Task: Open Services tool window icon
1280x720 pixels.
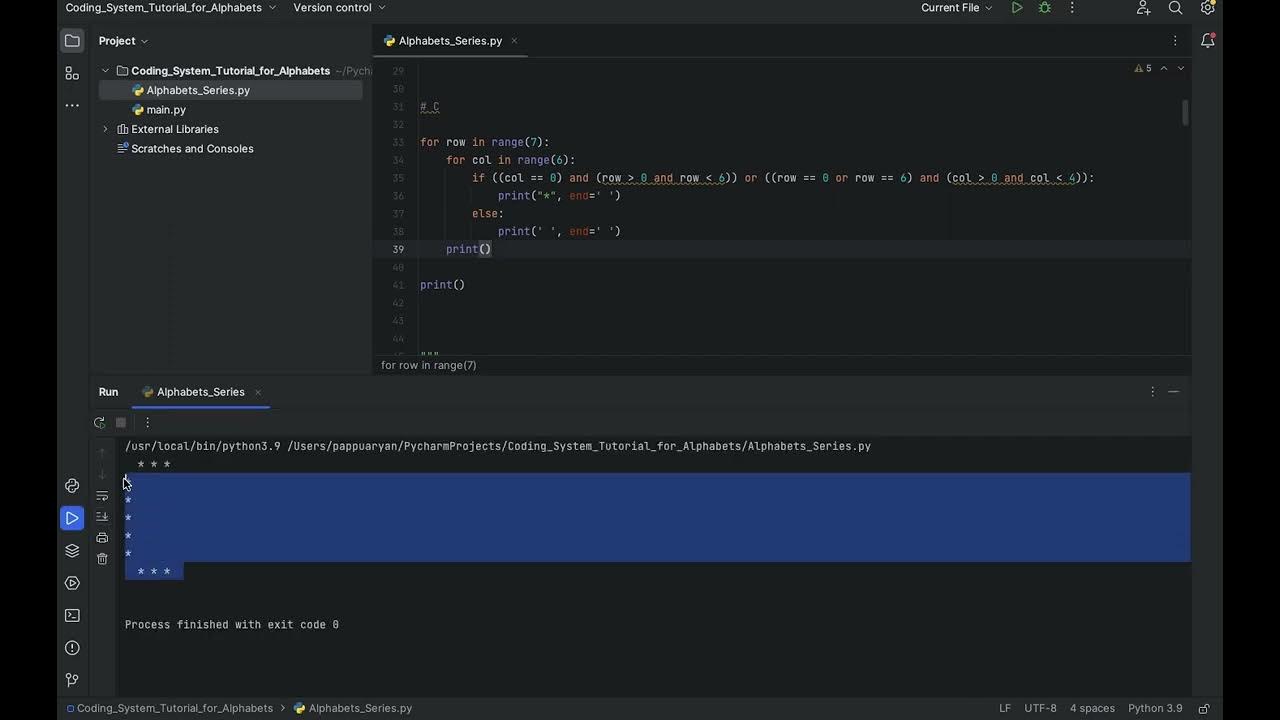Action: point(72,583)
